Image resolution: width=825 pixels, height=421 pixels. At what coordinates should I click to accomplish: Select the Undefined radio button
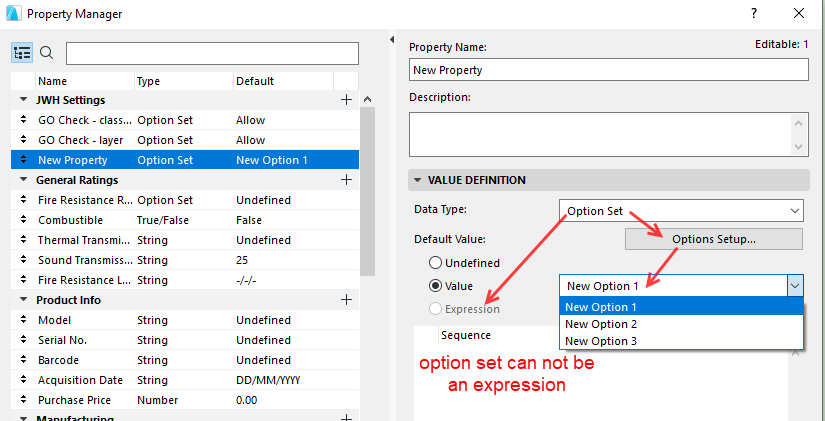pos(435,263)
